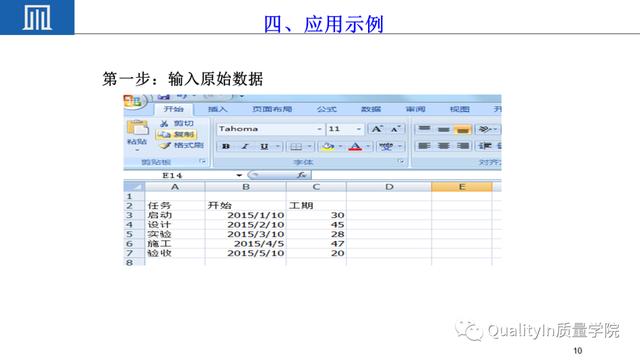Open the 审阅 (Review) tab

point(416,109)
